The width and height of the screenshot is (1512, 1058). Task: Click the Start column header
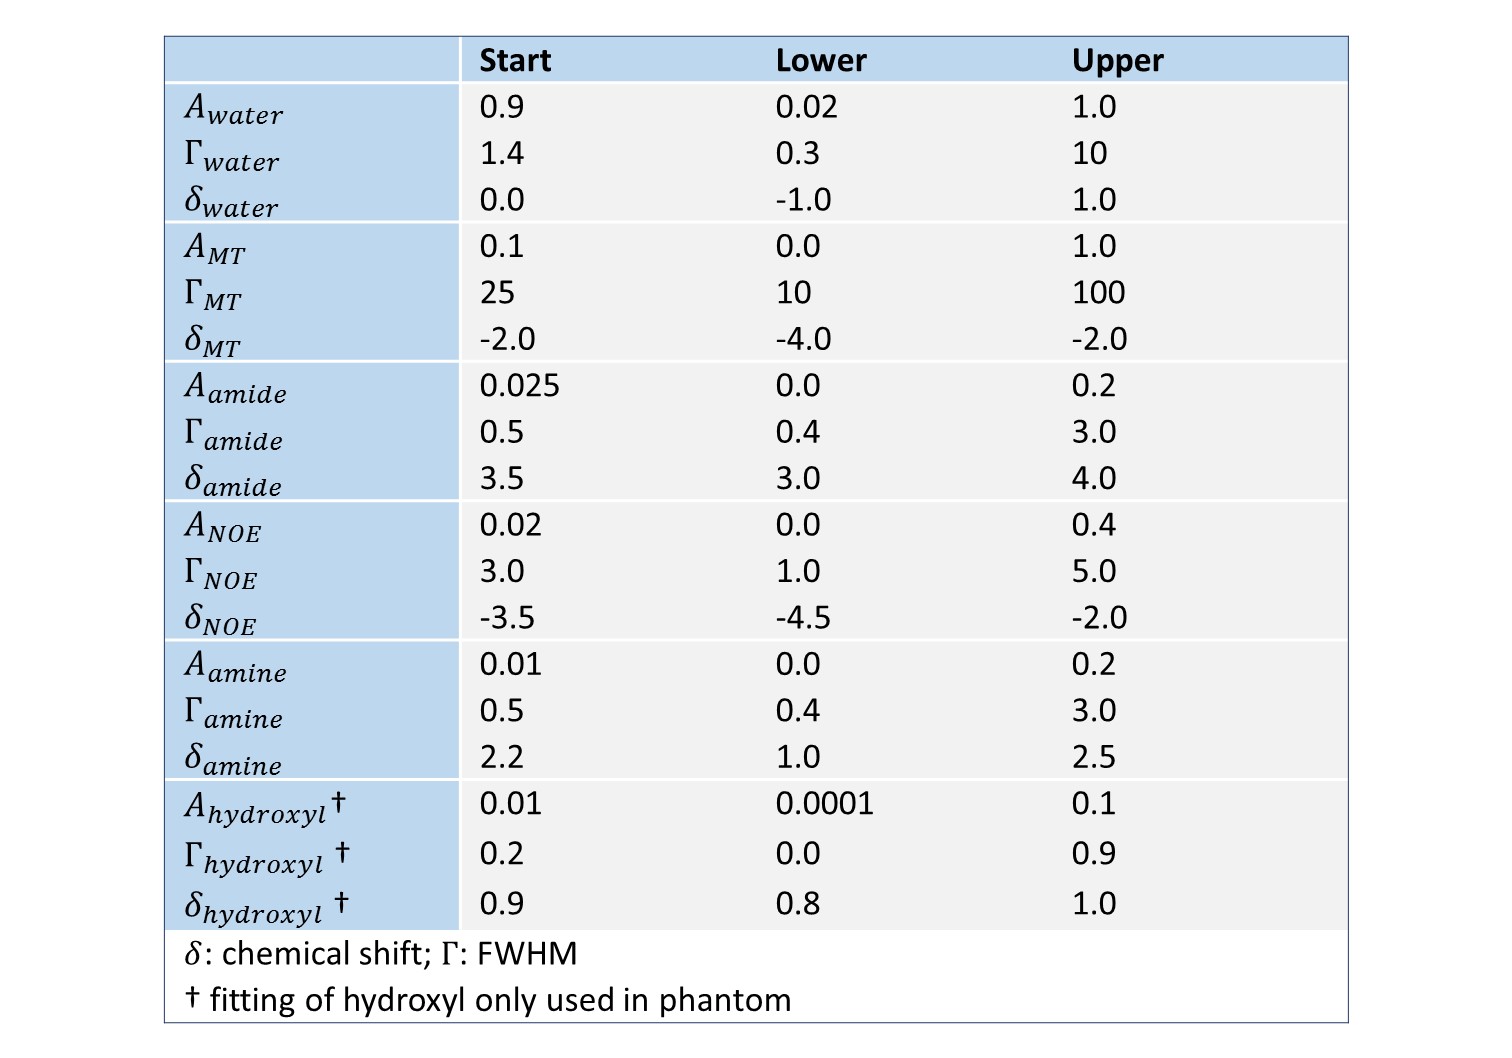pyautogui.click(x=515, y=61)
